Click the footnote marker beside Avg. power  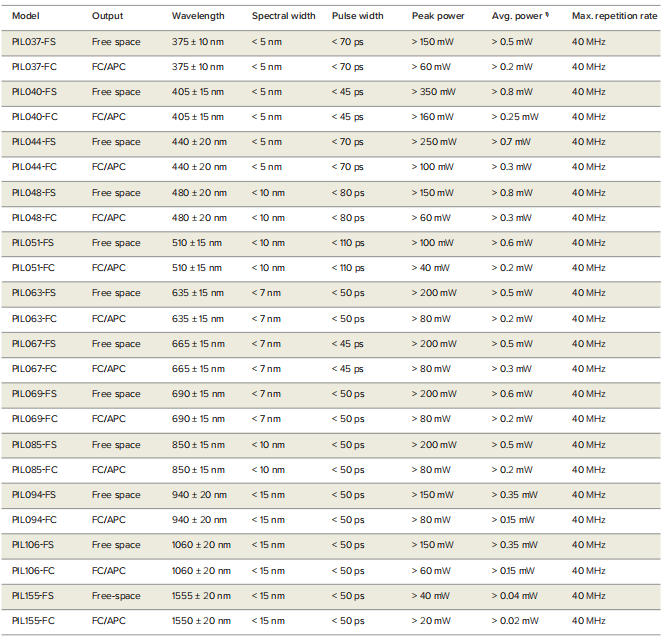(x=548, y=14)
